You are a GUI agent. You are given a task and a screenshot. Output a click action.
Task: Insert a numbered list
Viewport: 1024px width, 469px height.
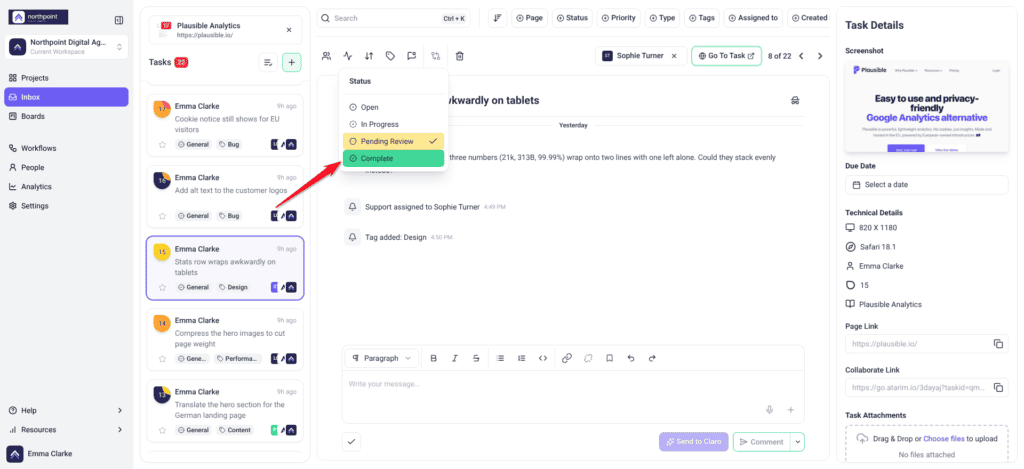[521, 358]
